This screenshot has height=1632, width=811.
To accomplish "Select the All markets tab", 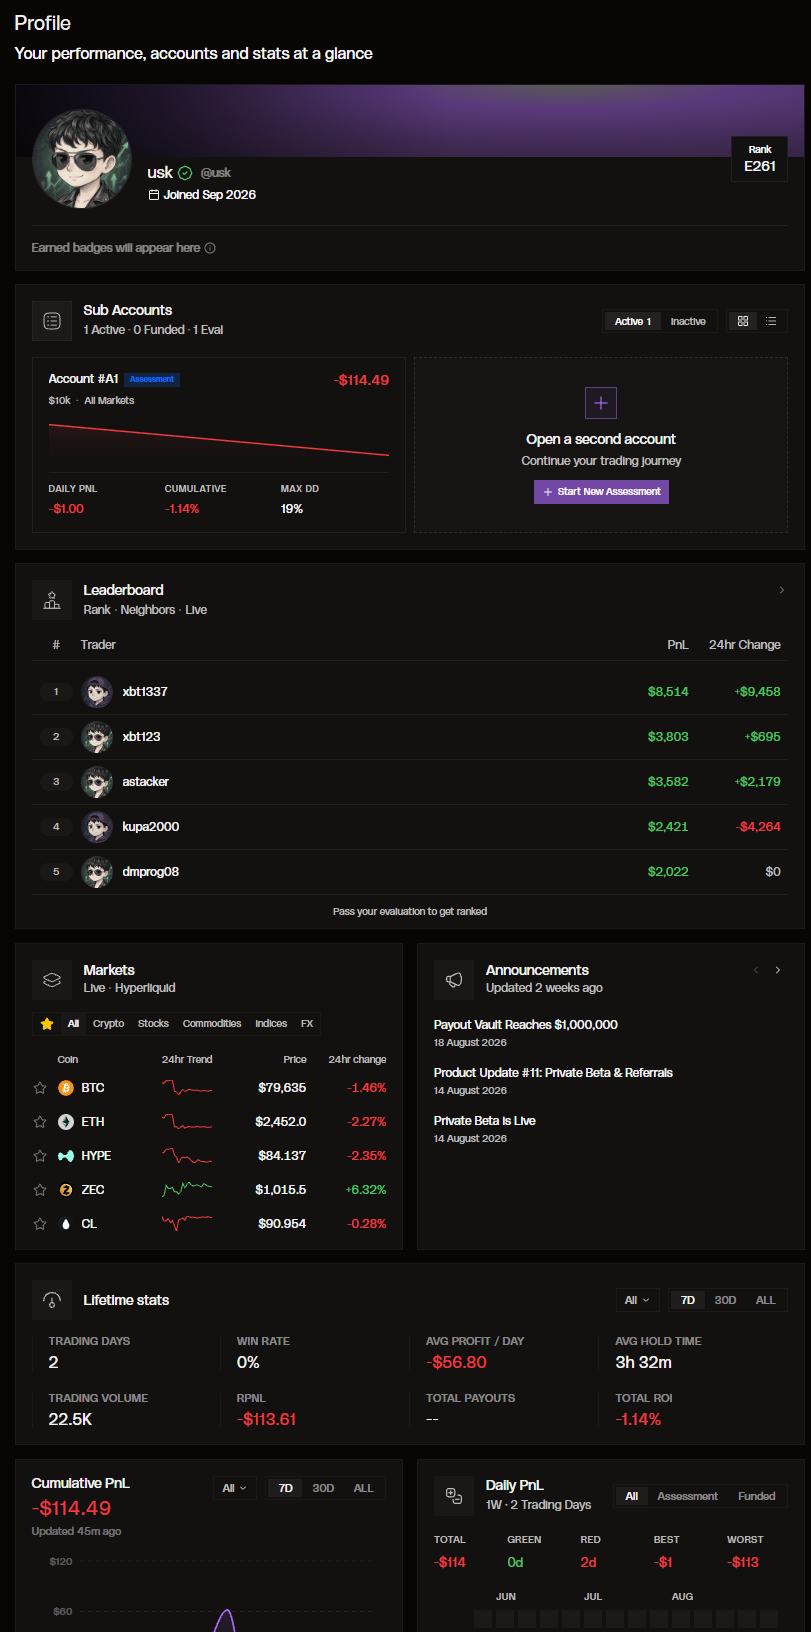I will [73, 1024].
